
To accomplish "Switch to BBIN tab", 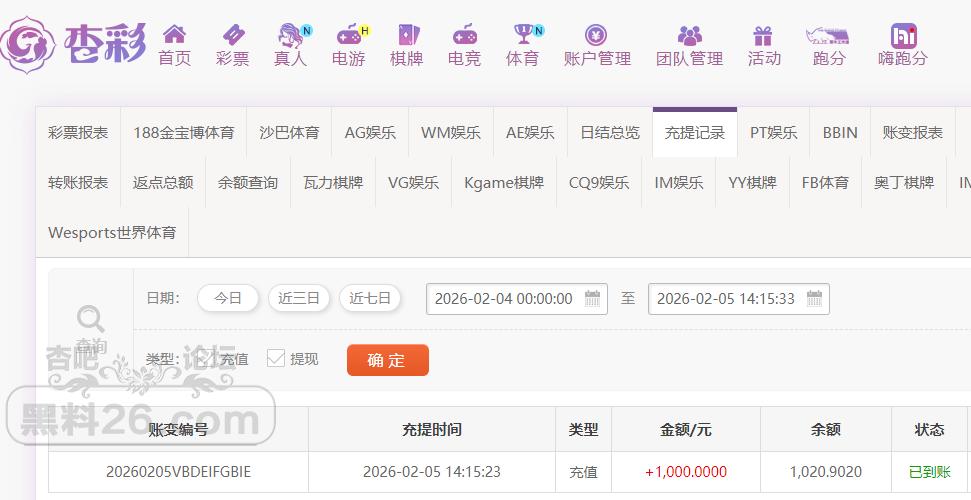I will (840, 133).
